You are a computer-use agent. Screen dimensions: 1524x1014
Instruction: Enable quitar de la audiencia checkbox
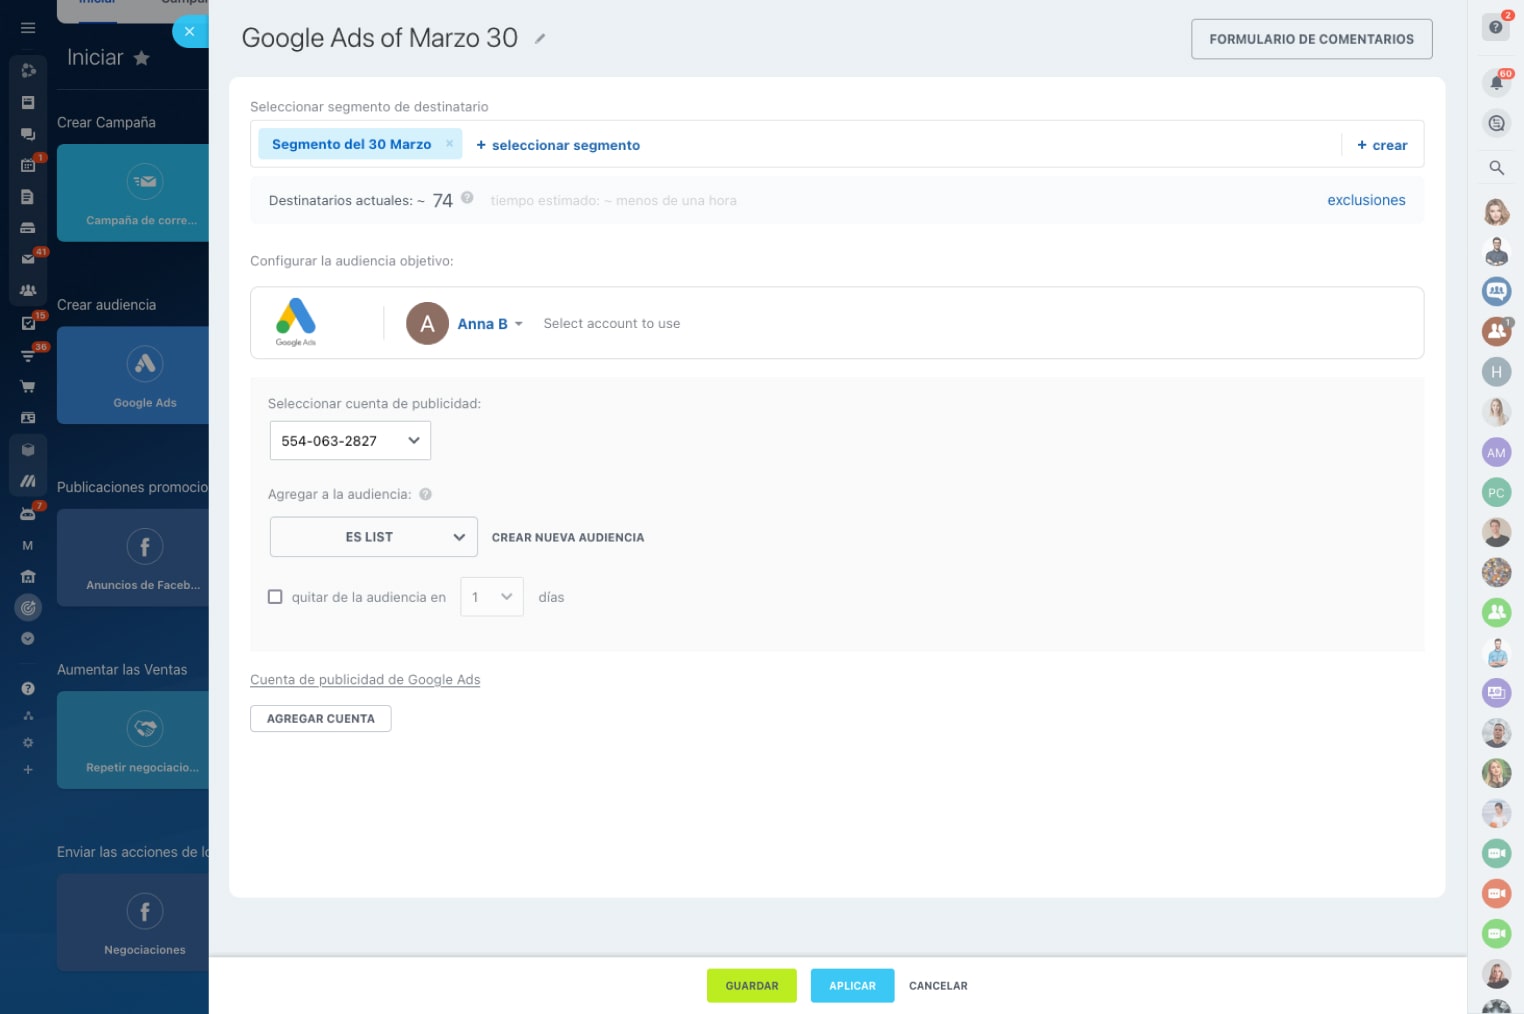(x=275, y=597)
